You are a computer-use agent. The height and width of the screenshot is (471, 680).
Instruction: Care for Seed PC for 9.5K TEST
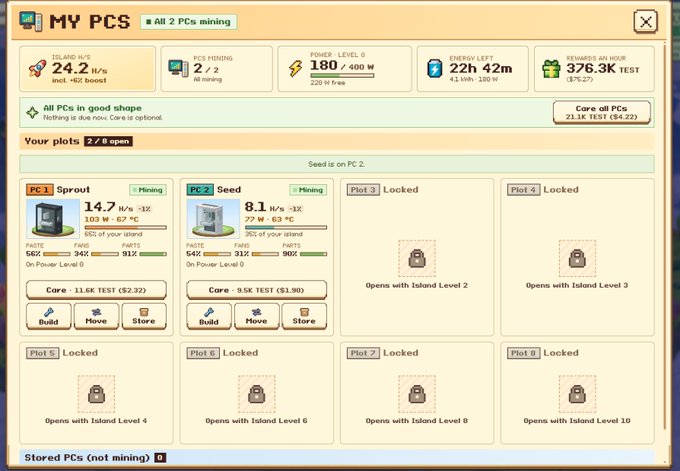[257, 290]
